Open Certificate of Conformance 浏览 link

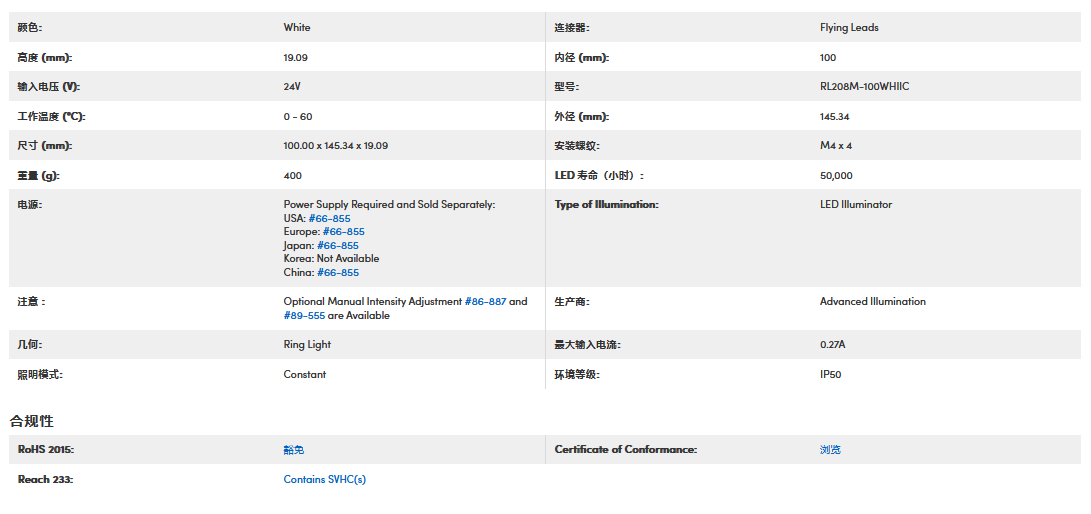click(830, 450)
